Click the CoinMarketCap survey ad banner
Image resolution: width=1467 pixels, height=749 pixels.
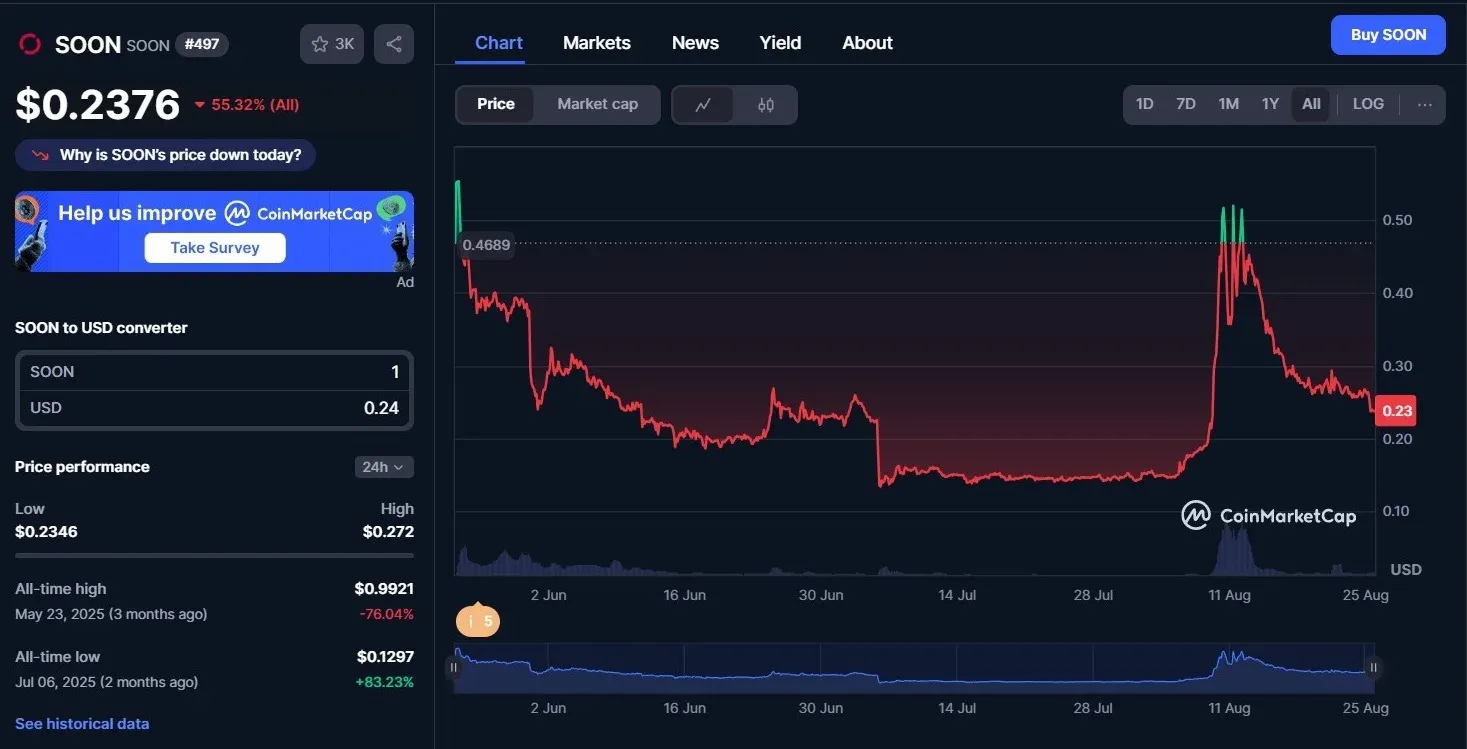click(214, 231)
